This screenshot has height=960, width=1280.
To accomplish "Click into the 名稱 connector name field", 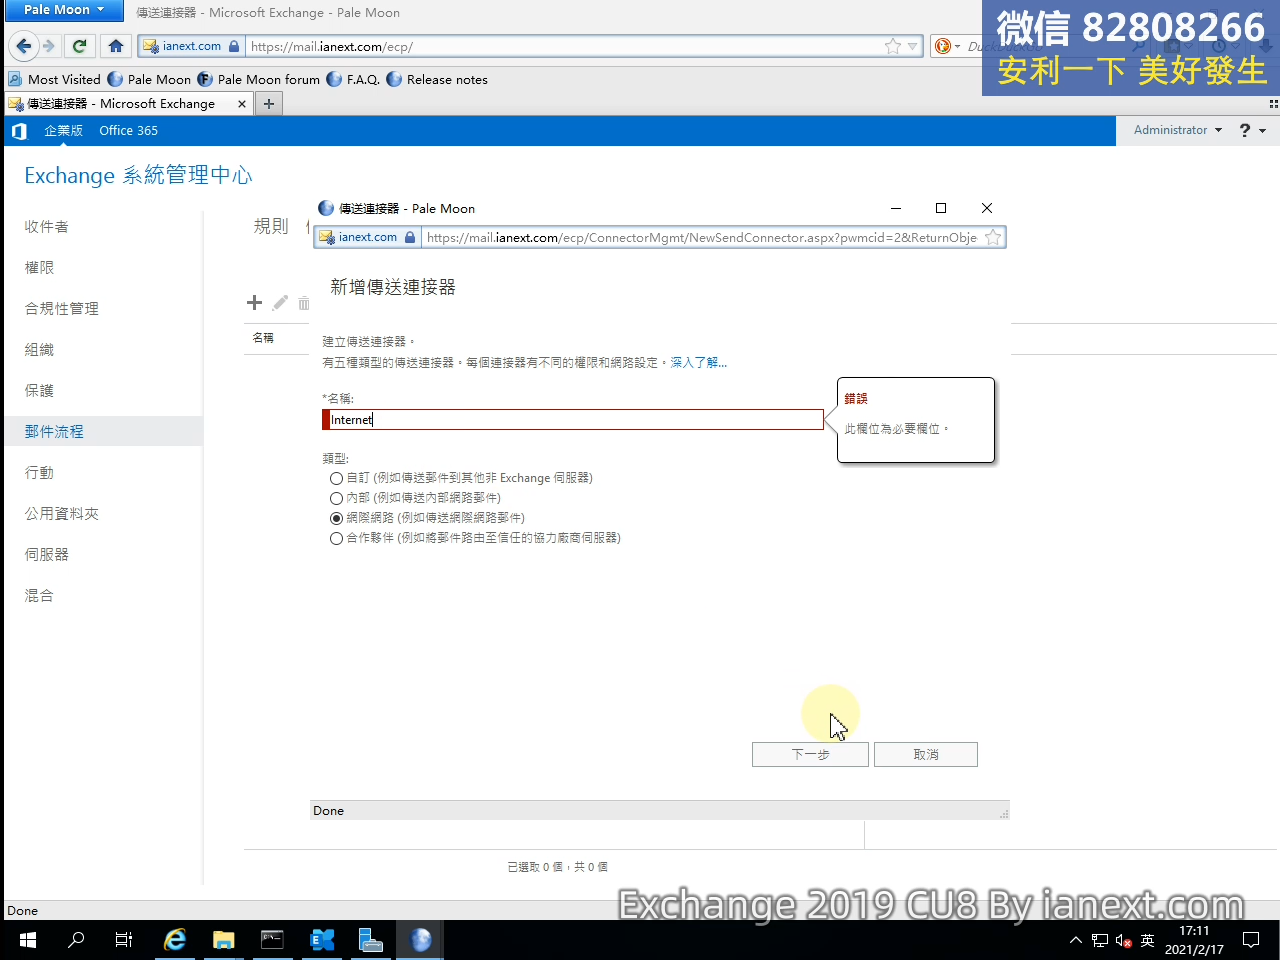I will 575,420.
